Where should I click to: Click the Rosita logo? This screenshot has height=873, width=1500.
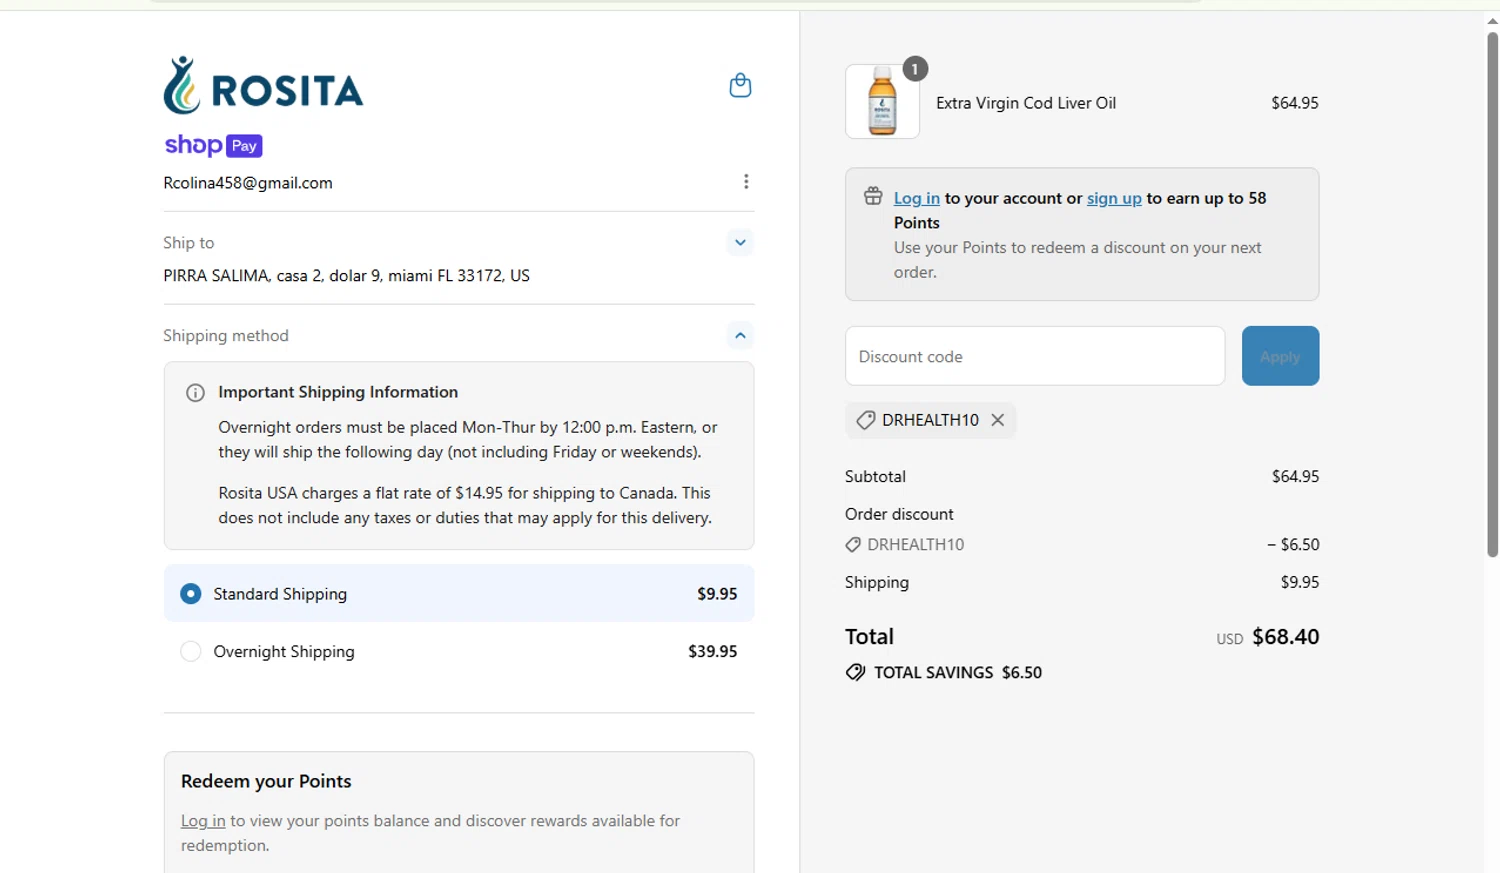(263, 85)
